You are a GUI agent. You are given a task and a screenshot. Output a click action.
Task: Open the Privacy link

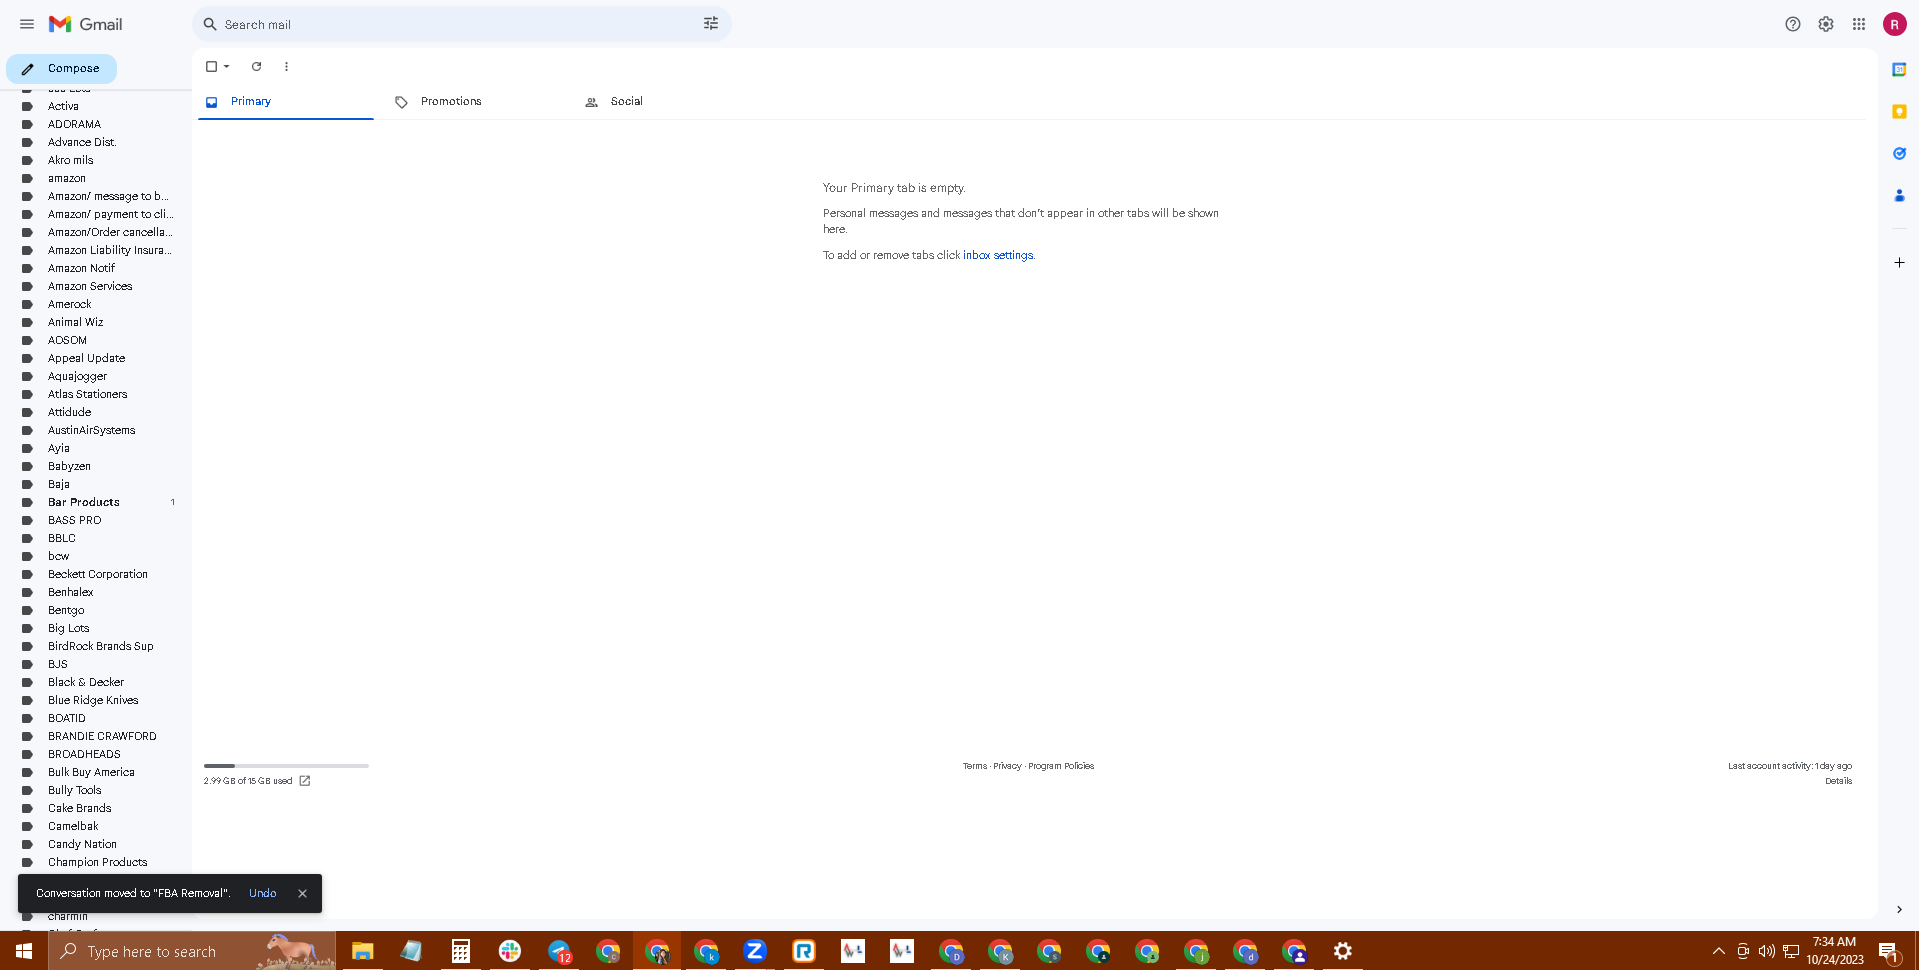coord(1008,766)
